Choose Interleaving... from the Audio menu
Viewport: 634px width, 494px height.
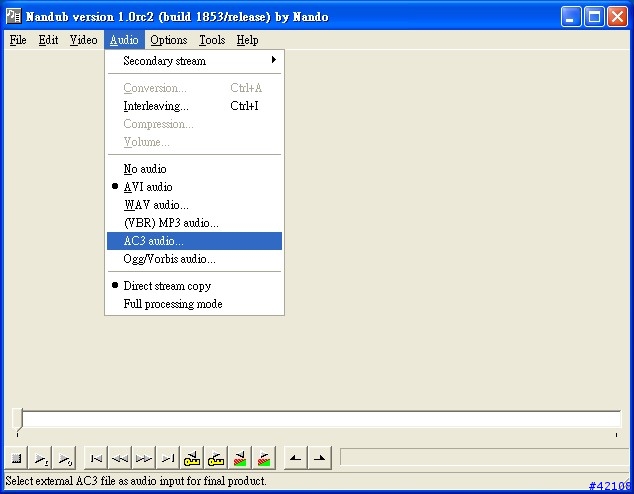194,106
